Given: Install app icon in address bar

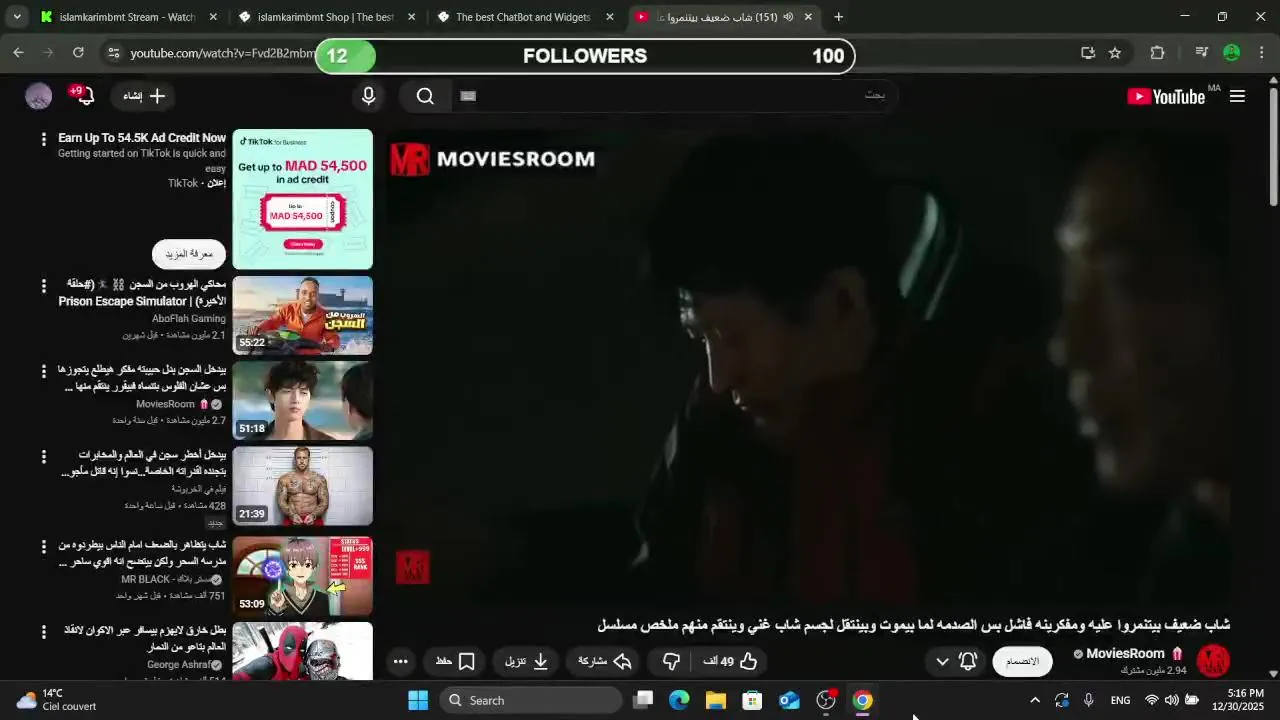Looking at the screenshot, I should tap(1088, 53).
